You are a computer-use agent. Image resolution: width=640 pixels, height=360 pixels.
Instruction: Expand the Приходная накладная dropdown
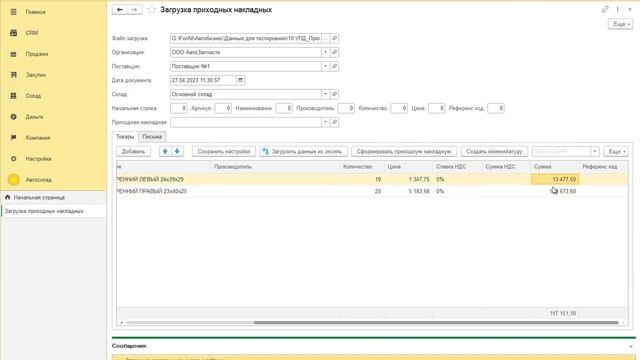[x=325, y=122]
